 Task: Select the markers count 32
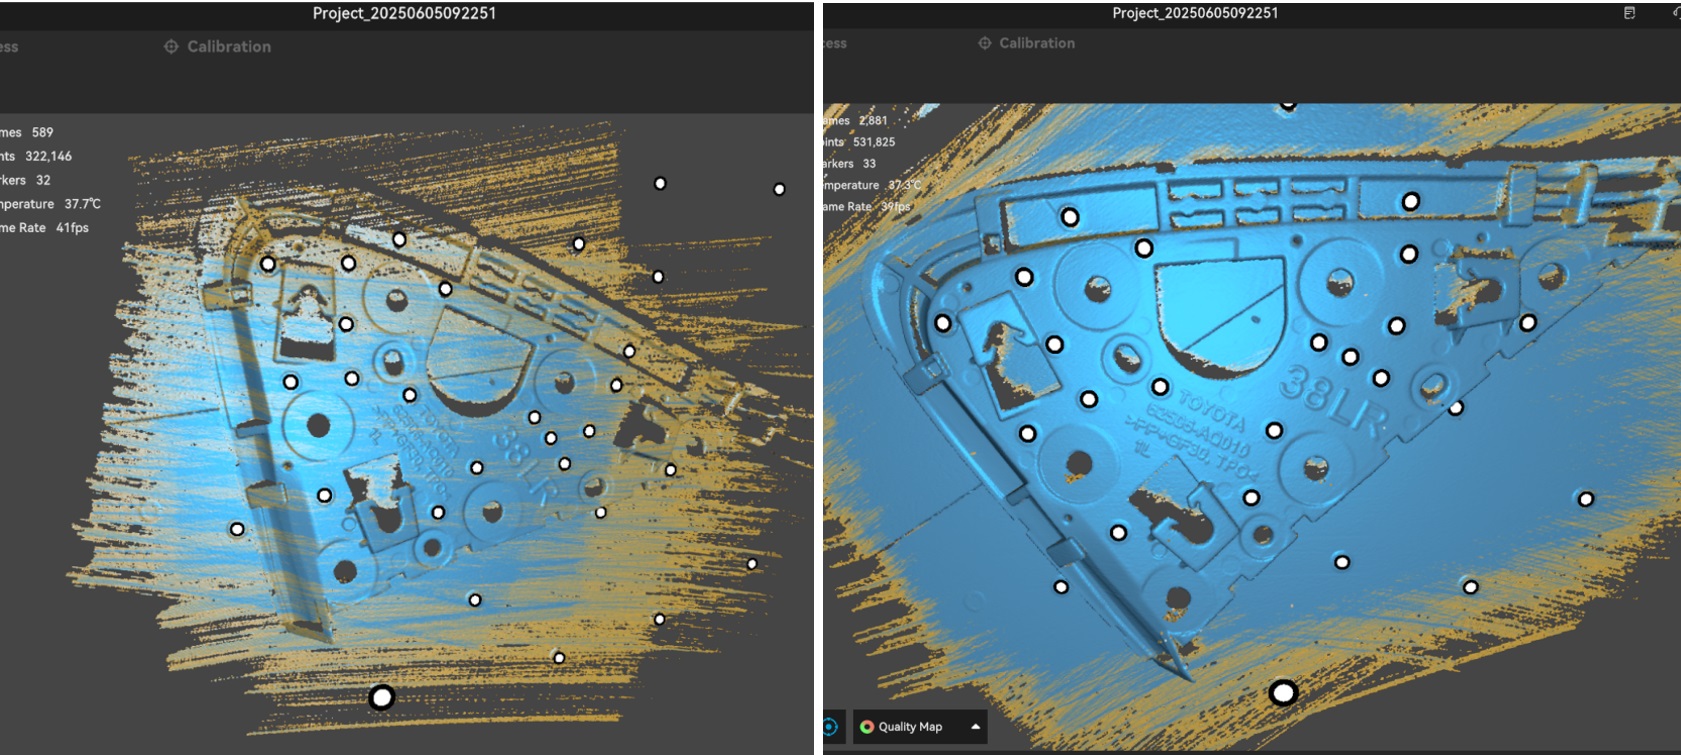click(x=43, y=180)
